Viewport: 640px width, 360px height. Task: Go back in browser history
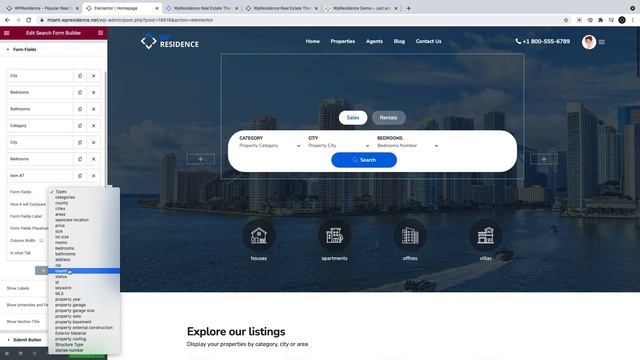click(x=7, y=20)
